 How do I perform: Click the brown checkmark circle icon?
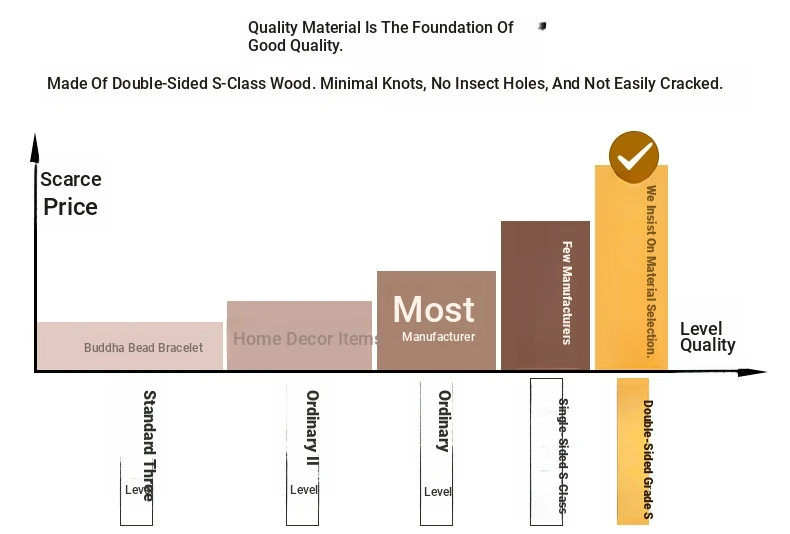(x=634, y=157)
